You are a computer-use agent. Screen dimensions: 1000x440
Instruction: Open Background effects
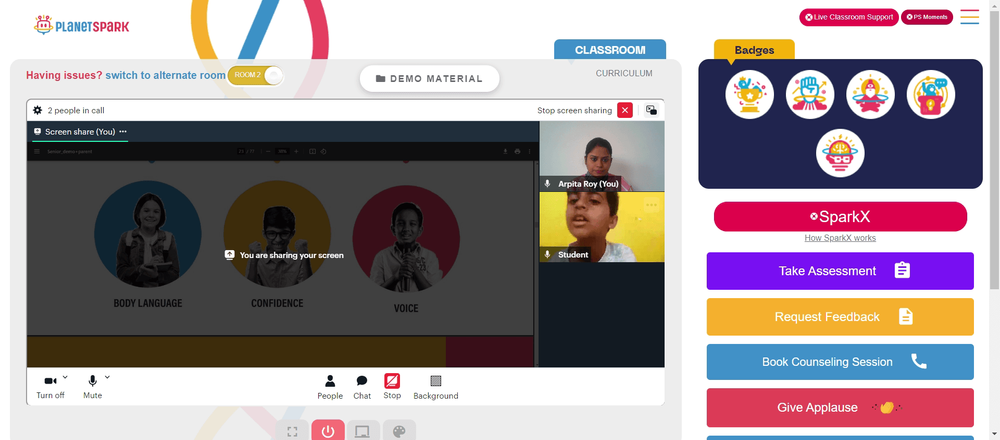(436, 387)
